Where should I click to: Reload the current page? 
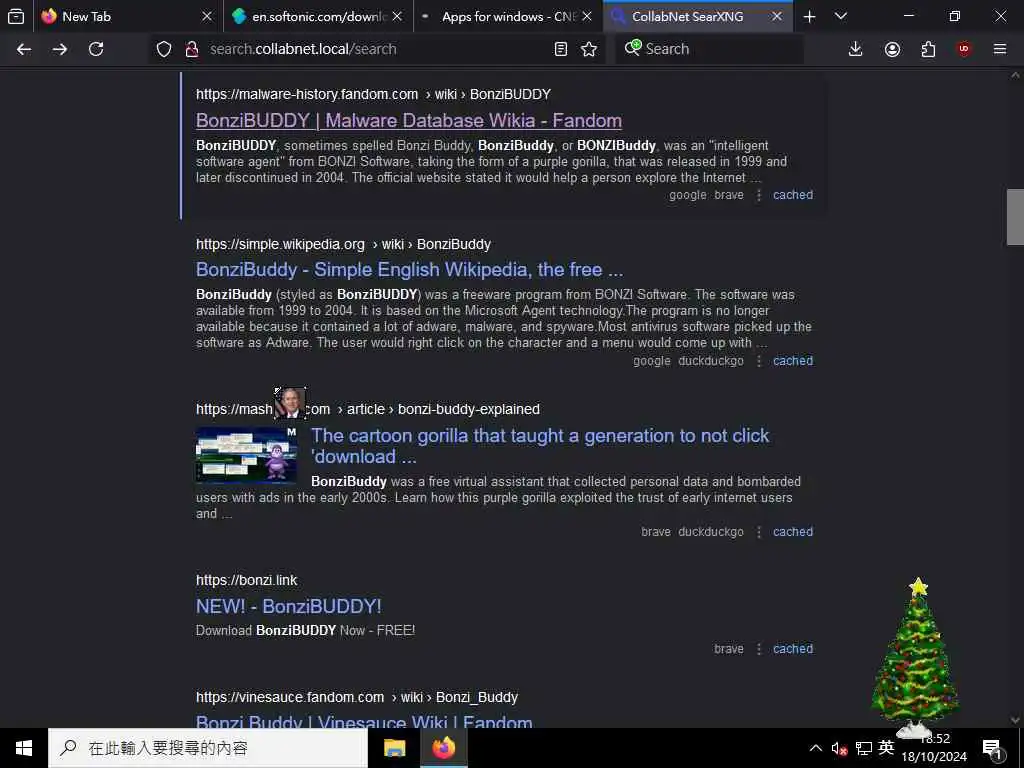pos(96,49)
